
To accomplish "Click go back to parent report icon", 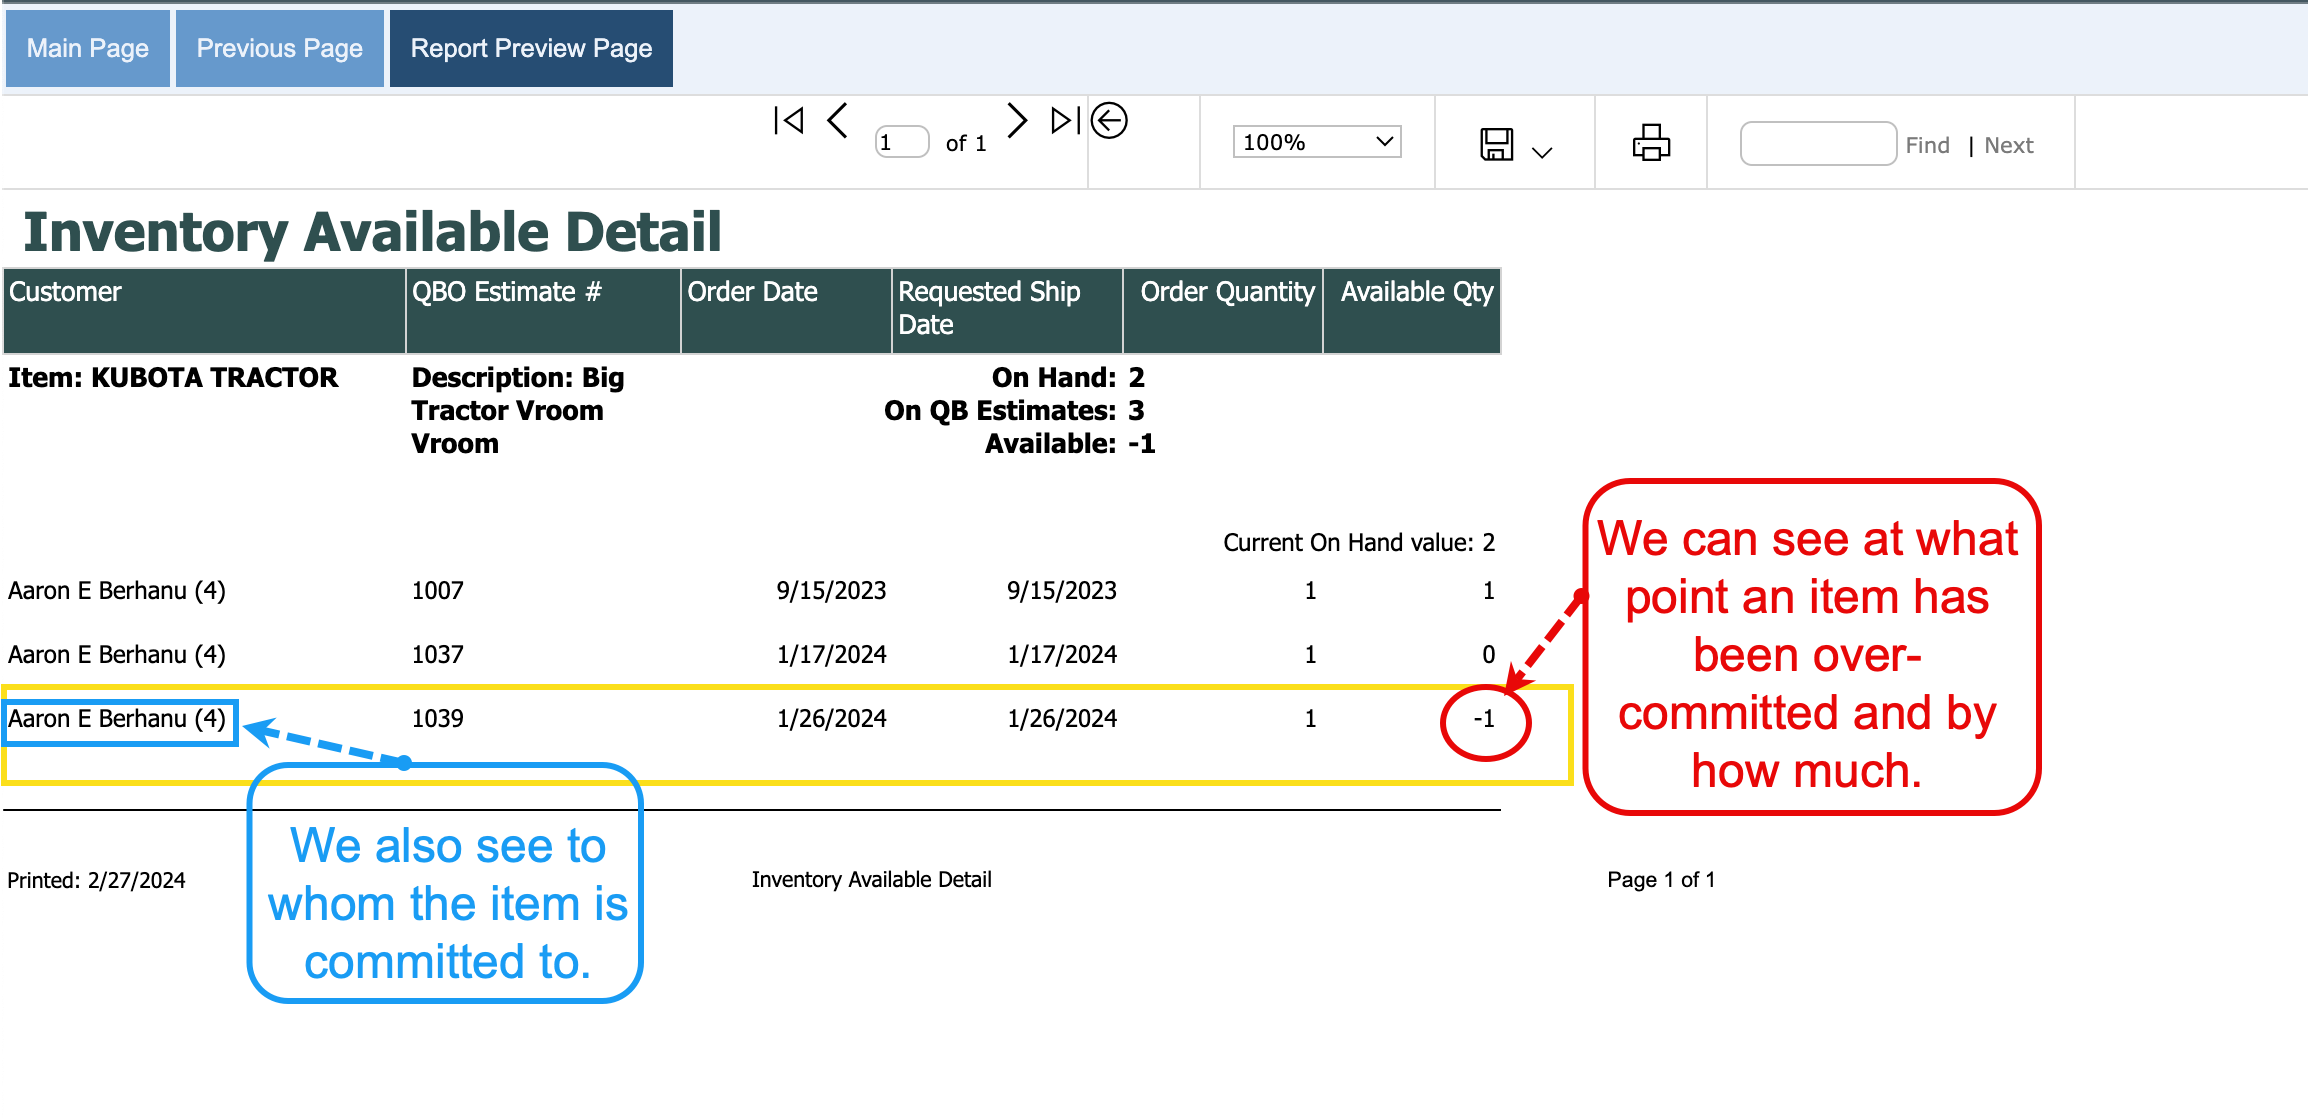I will coord(1109,121).
